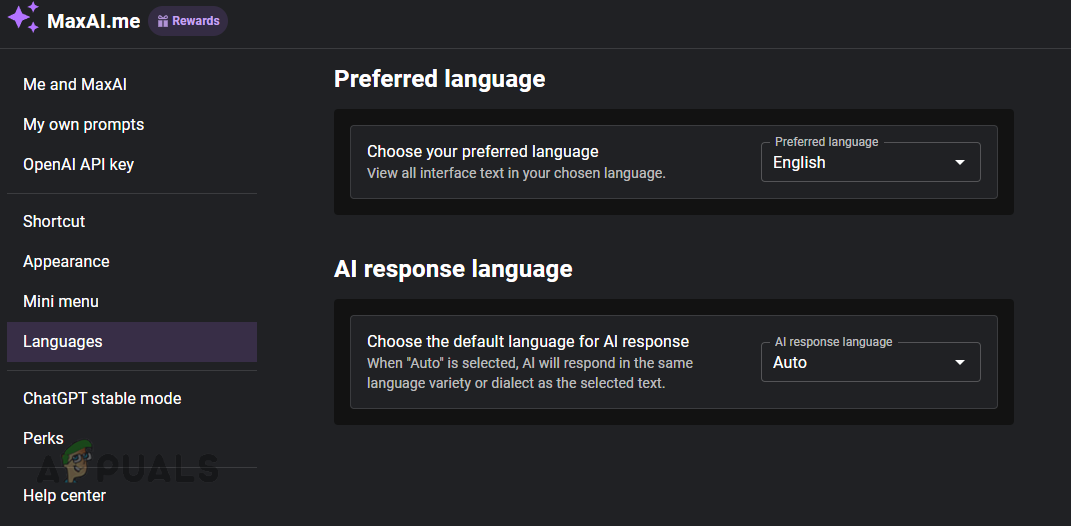Click the Preferred language dropdown arrow
1071x526 pixels.
(x=960, y=163)
